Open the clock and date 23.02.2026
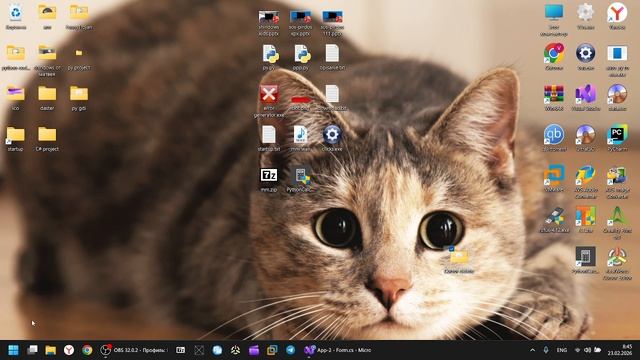 [x=620, y=350]
